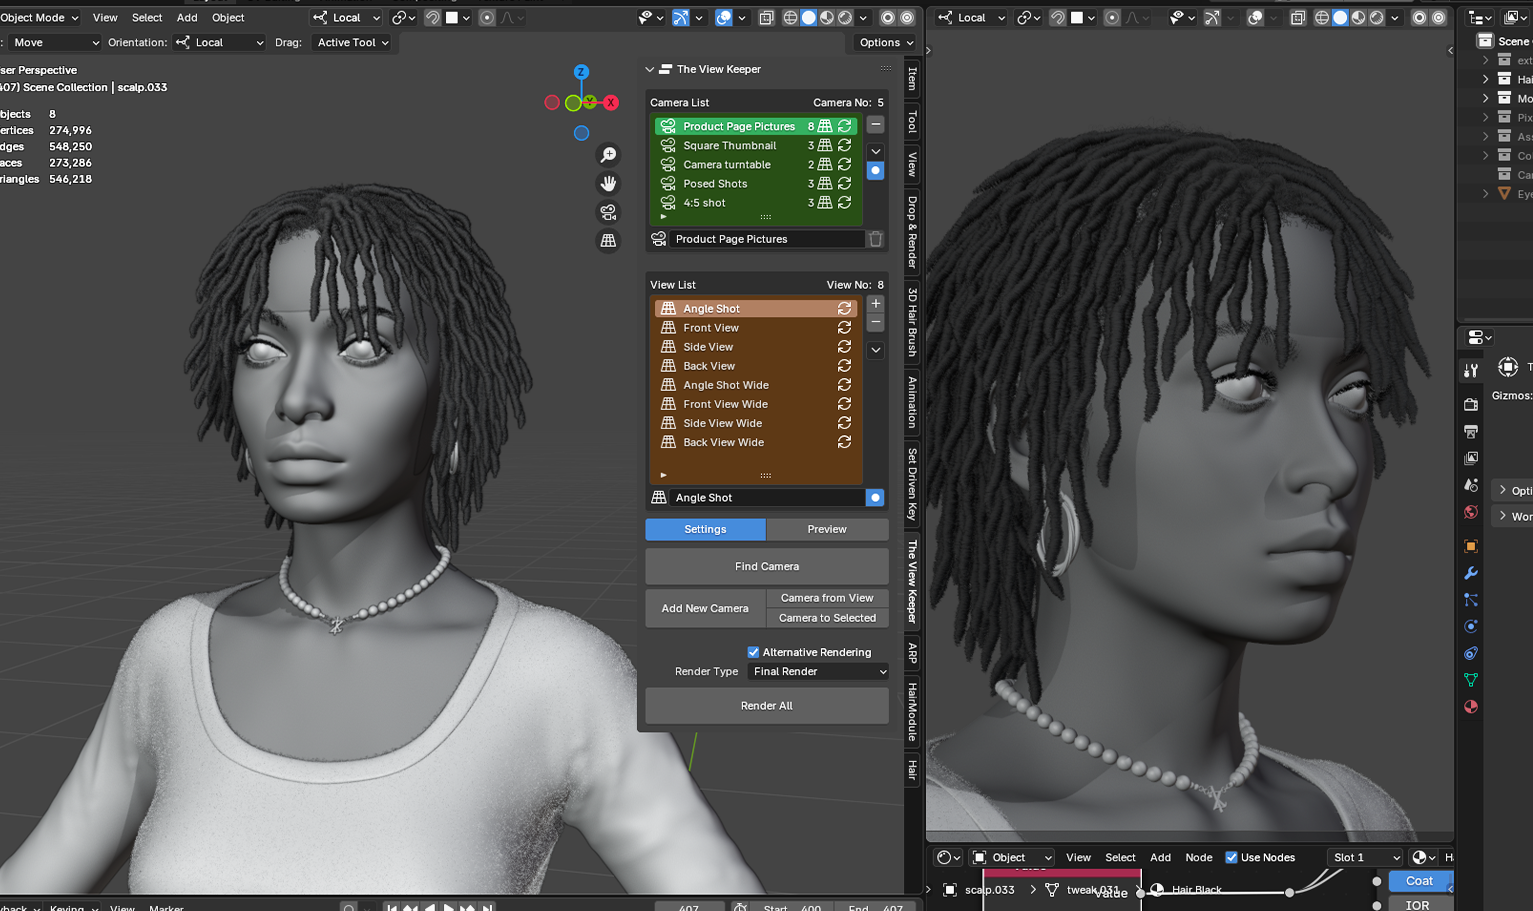Viewport: 1533px width, 911px height.
Task: Open the shading options dropdown in right viewport
Action: (1395, 17)
